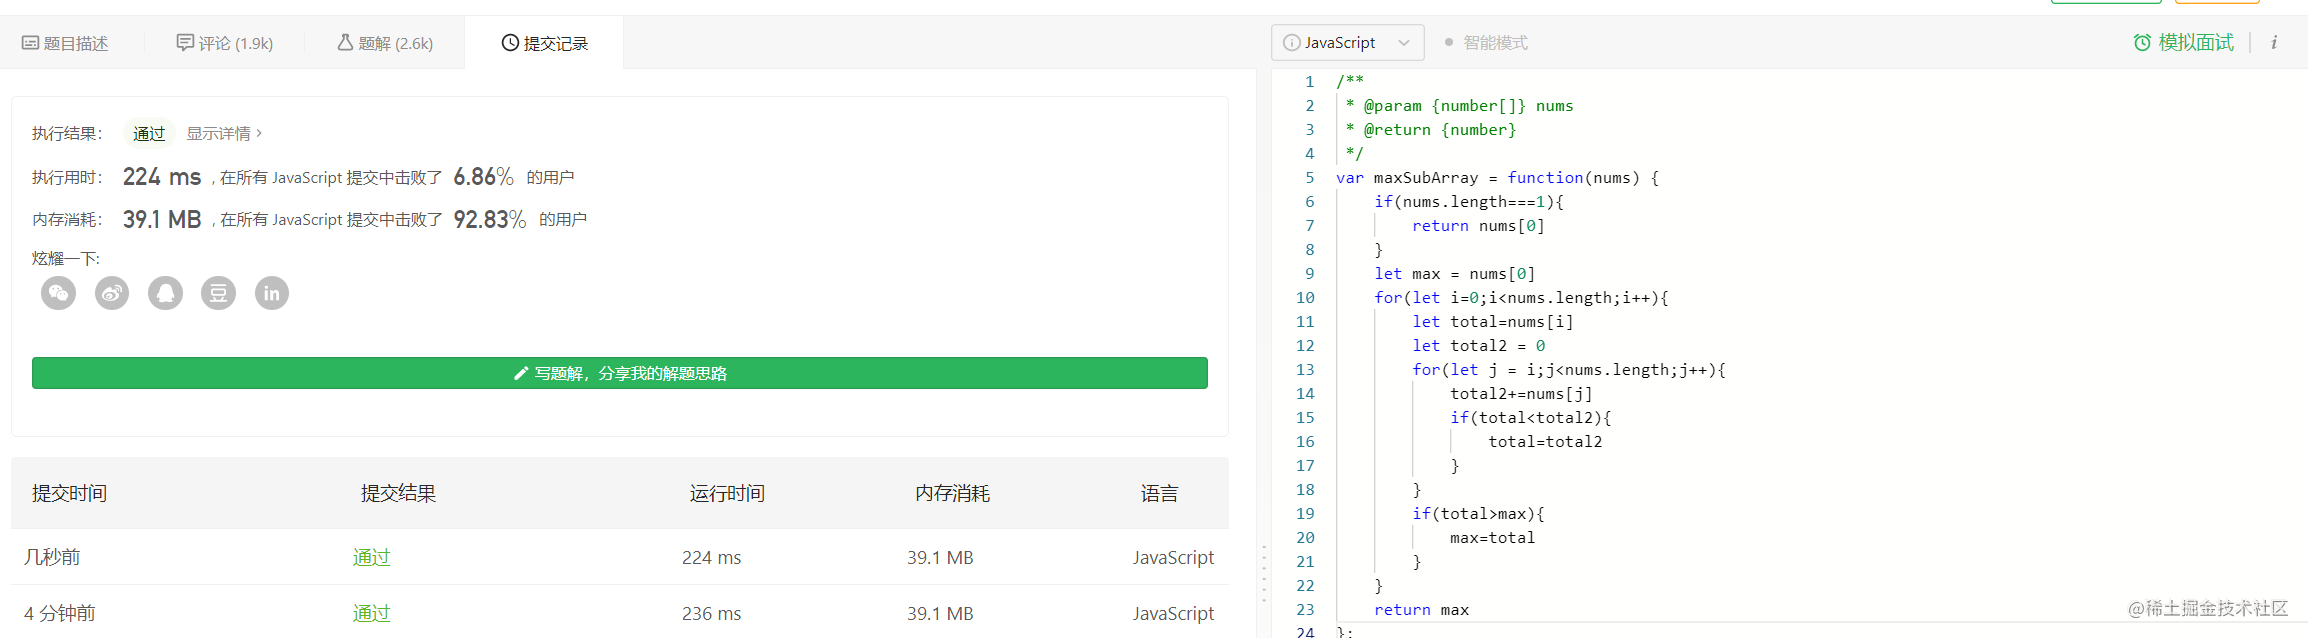Share result via Douban icon
2308x638 pixels.
[218, 293]
